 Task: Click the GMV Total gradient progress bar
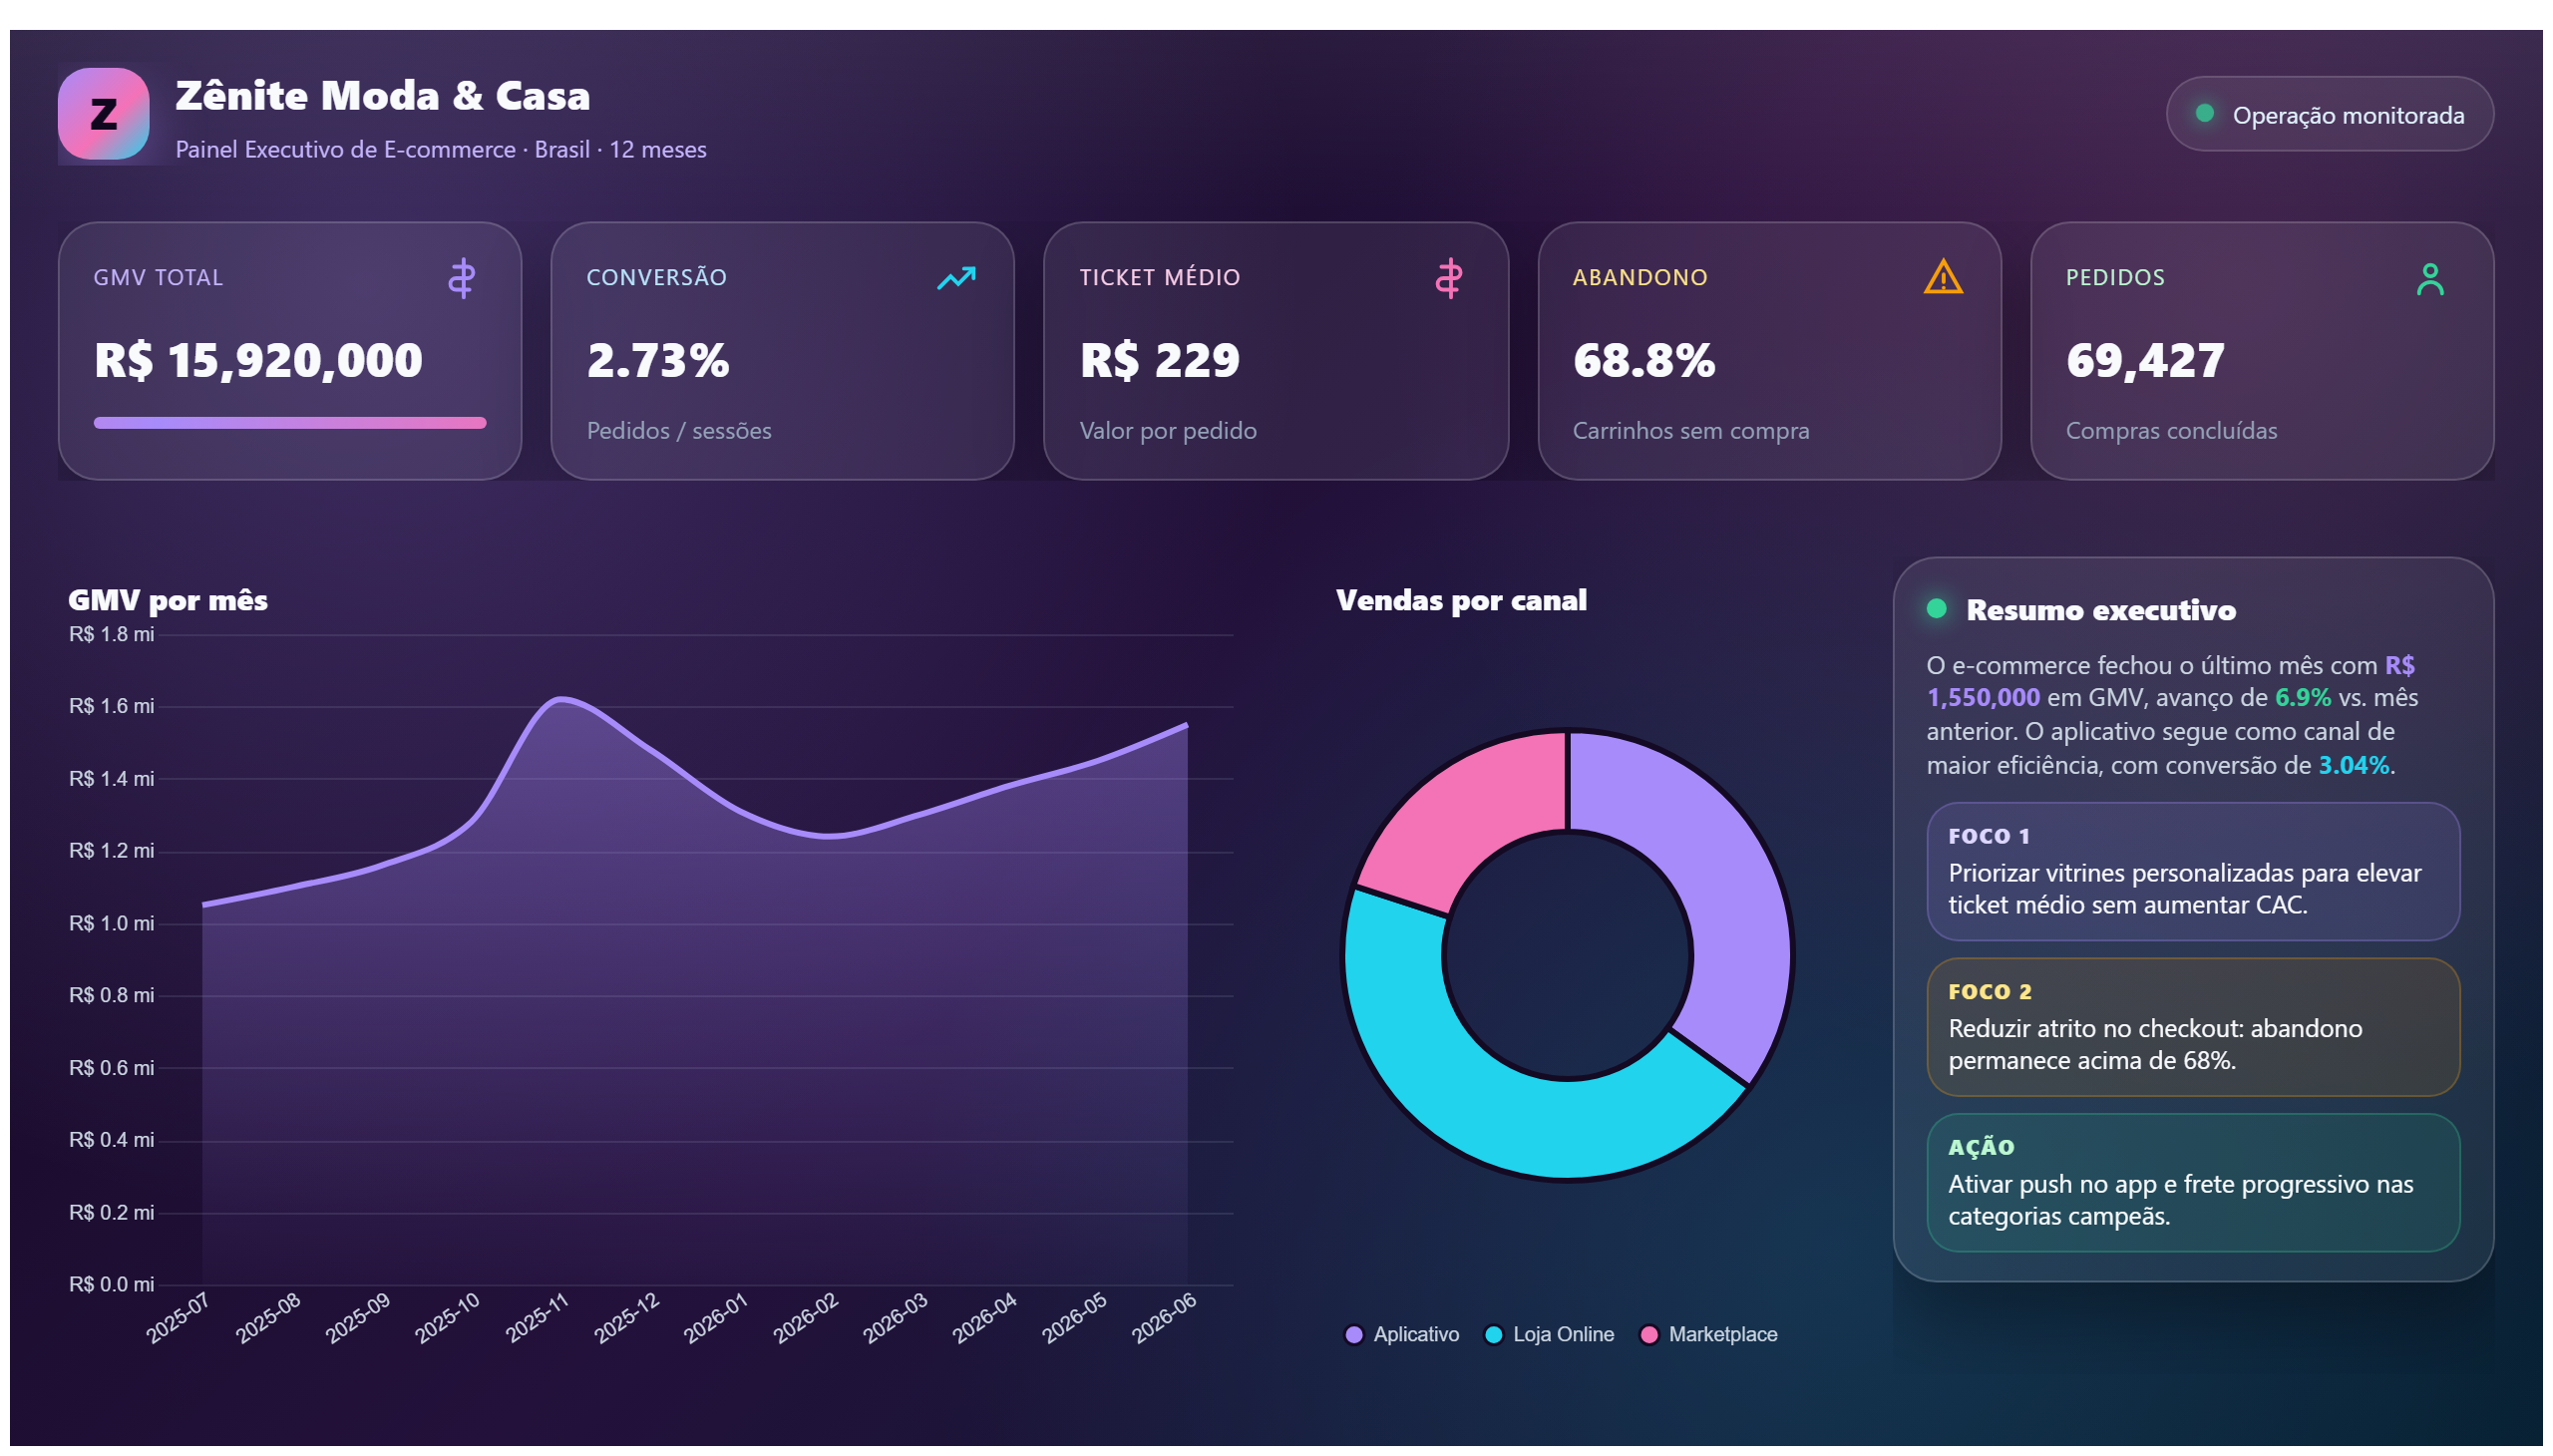click(290, 423)
